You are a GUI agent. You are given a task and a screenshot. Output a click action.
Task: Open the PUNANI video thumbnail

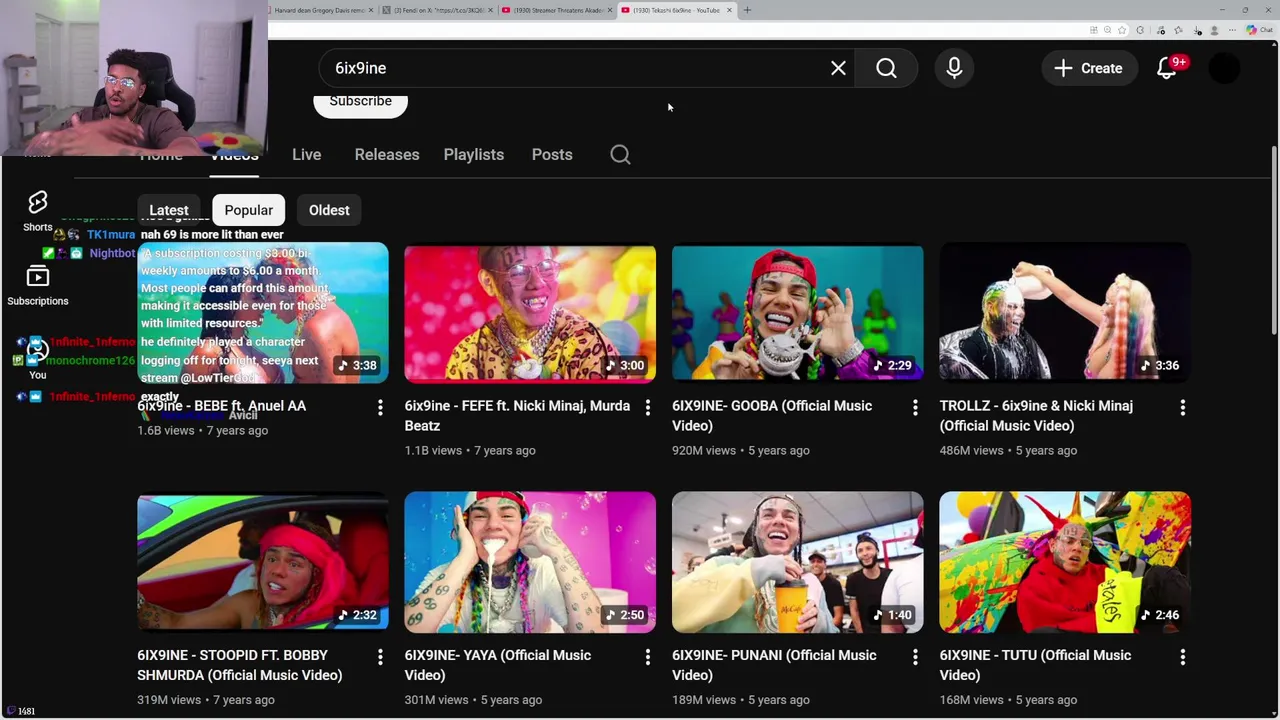point(798,562)
